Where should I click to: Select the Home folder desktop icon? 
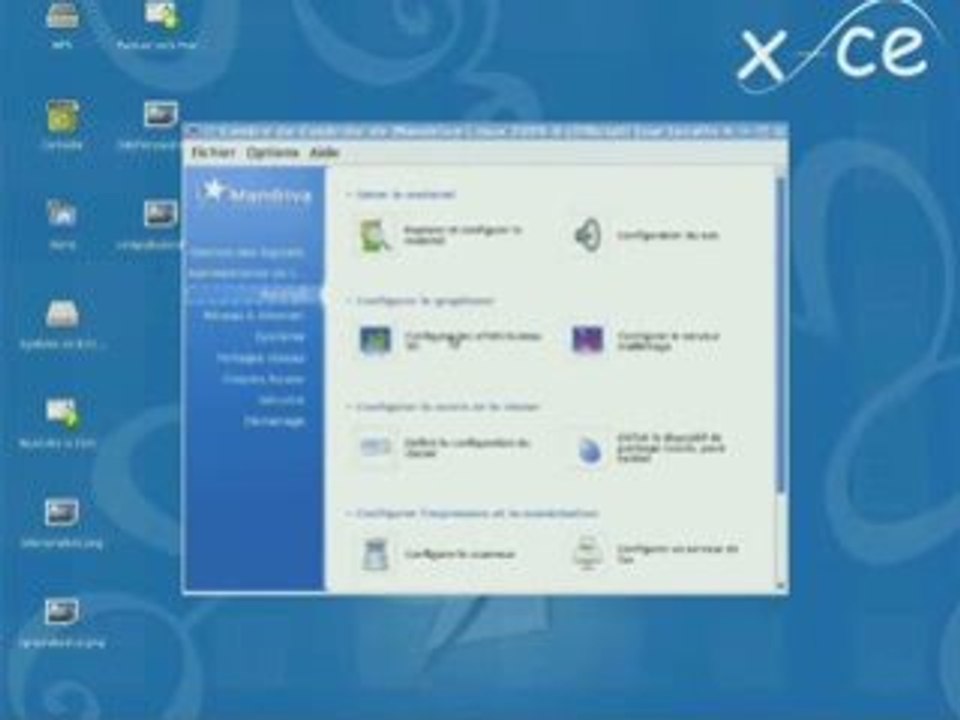(x=62, y=214)
